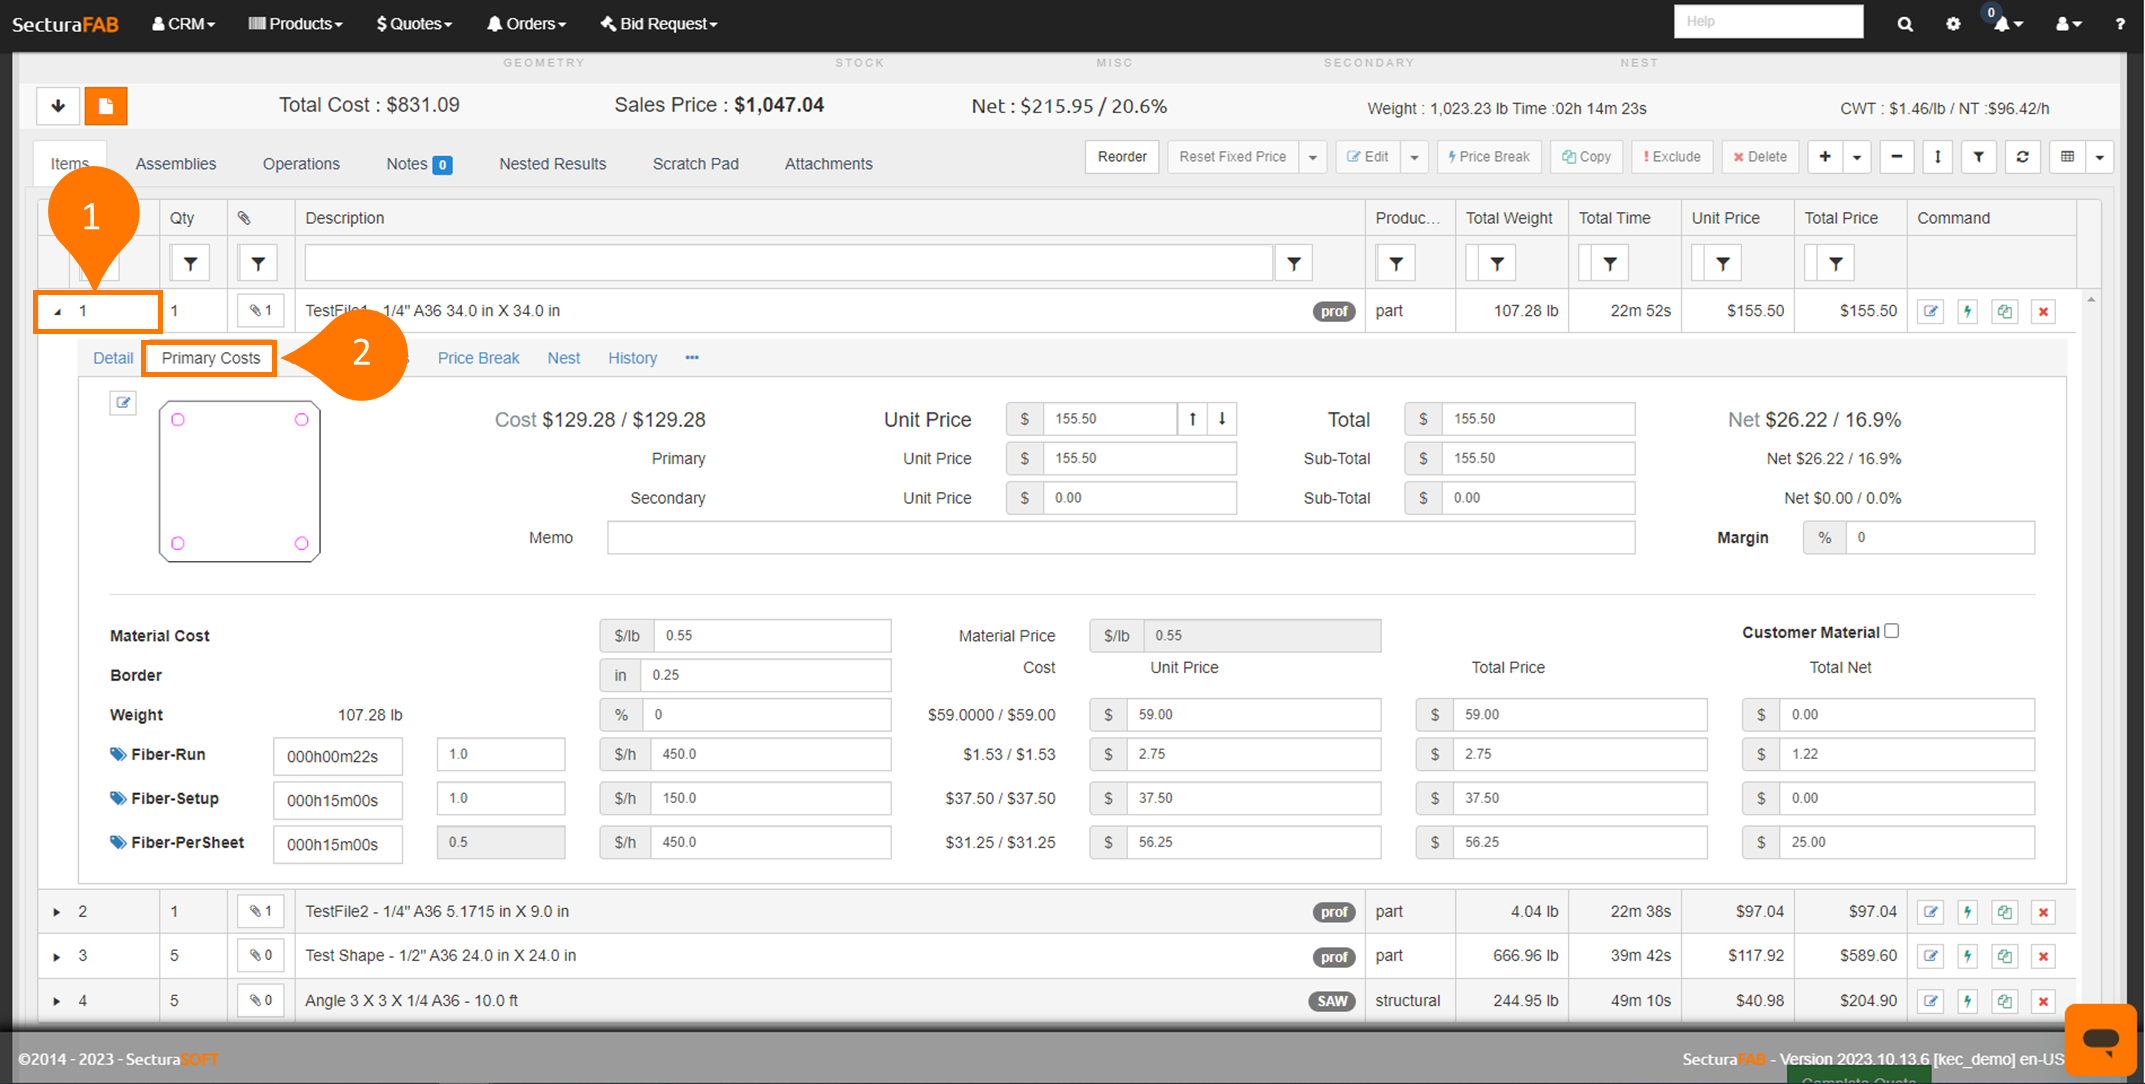
Task: Switch to the Nested Results tab
Action: click(552, 164)
